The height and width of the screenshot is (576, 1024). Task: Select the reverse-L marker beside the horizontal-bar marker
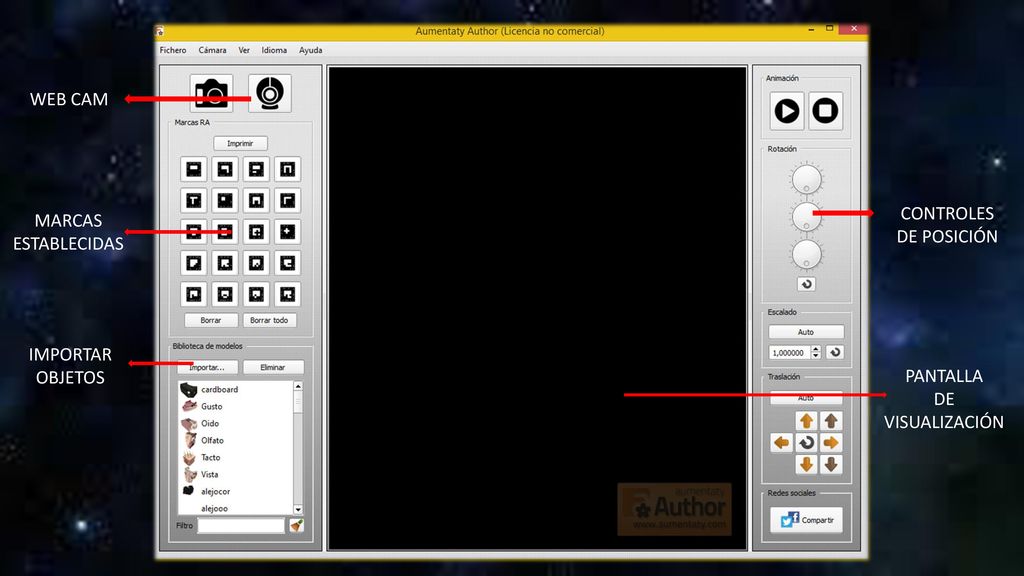(225, 169)
